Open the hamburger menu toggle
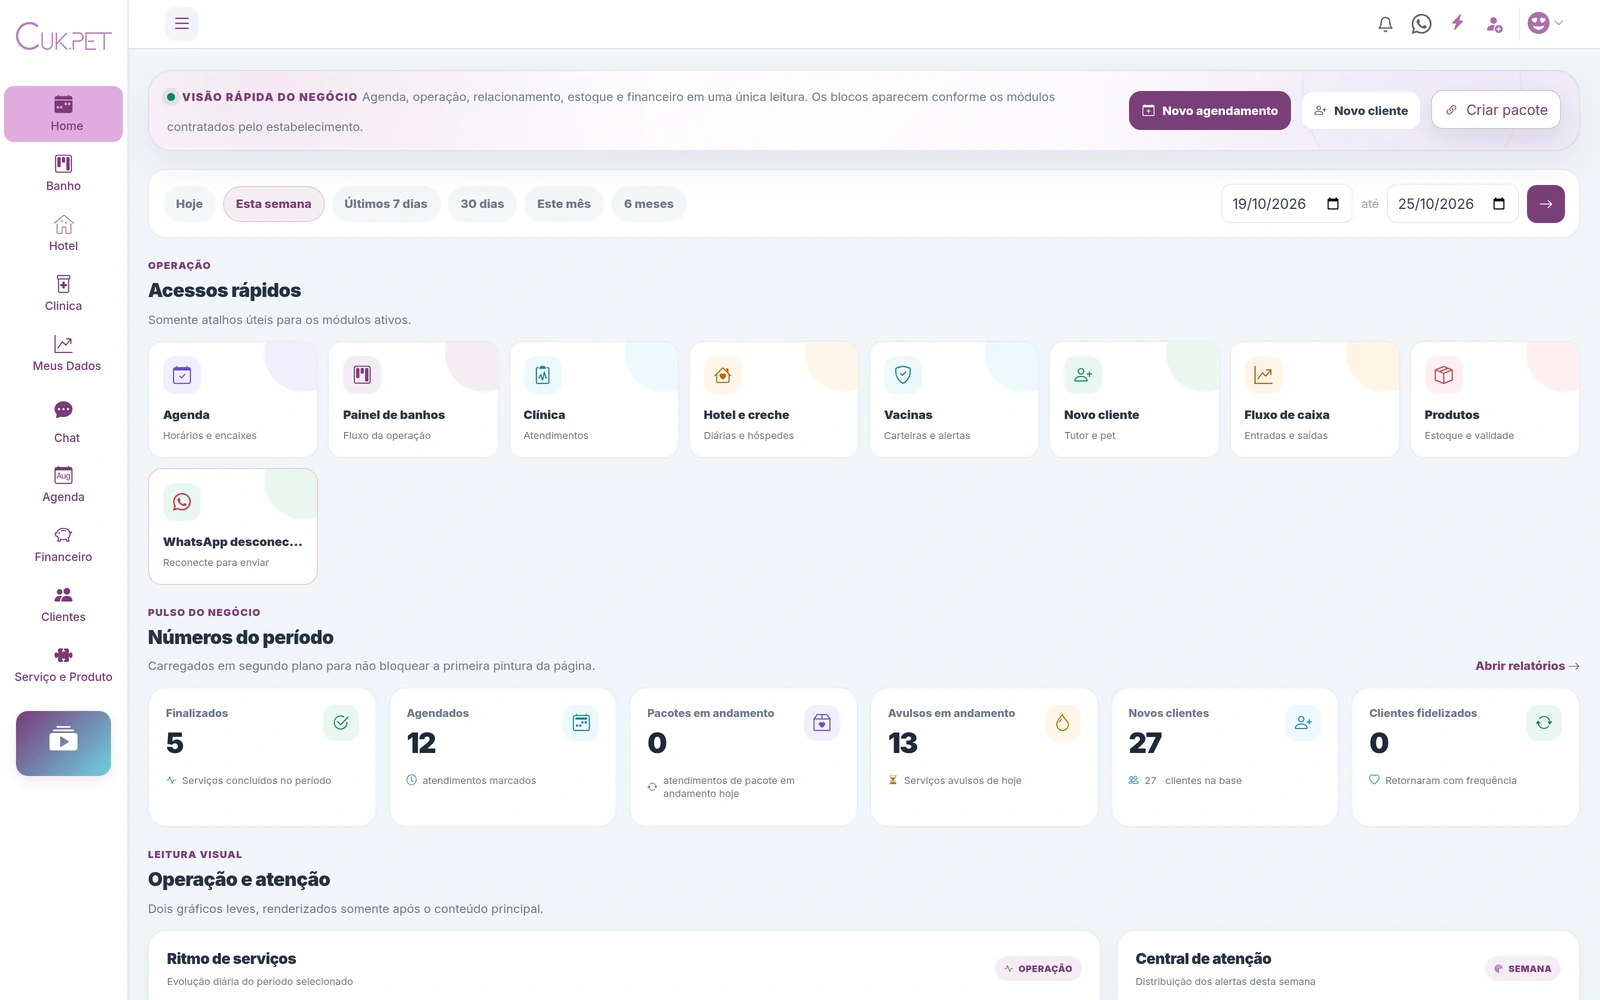Viewport: 1600px width, 1000px height. 182,23
